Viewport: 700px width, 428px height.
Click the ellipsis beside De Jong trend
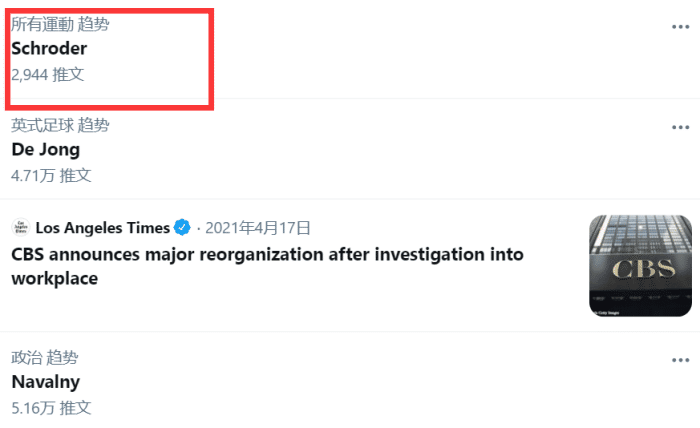(x=681, y=128)
